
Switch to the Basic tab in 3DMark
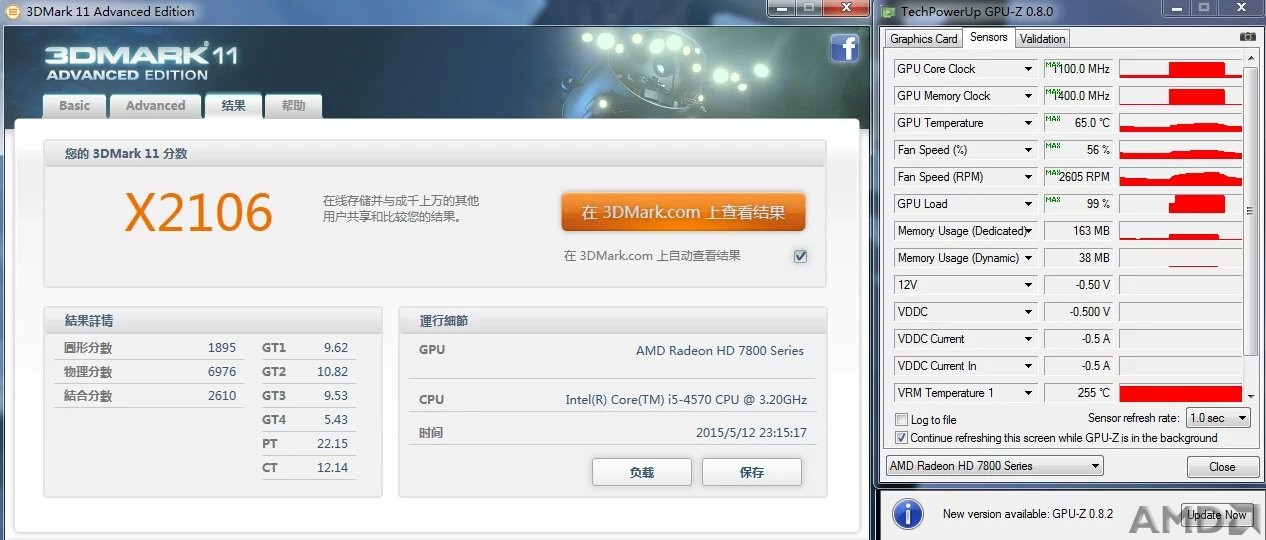coord(74,106)
